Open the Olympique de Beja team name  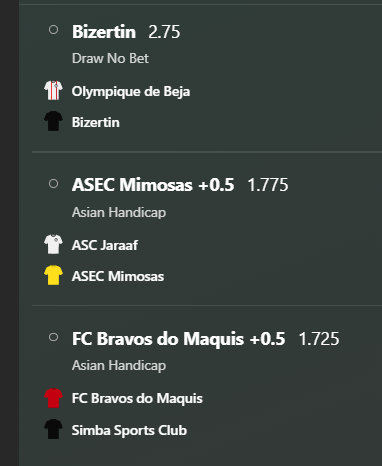[131, 92]
